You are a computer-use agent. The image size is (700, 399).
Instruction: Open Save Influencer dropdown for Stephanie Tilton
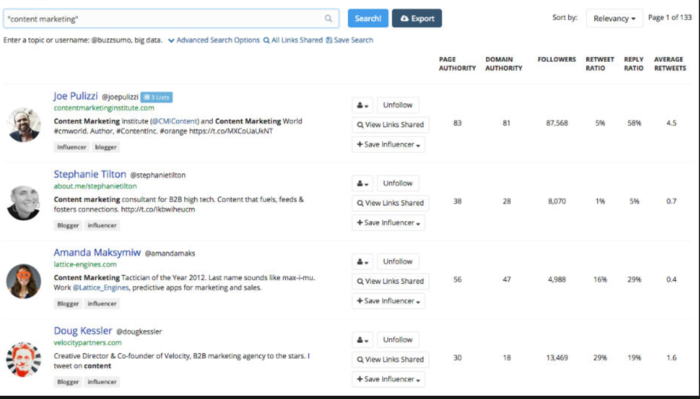tap(388, 223)
